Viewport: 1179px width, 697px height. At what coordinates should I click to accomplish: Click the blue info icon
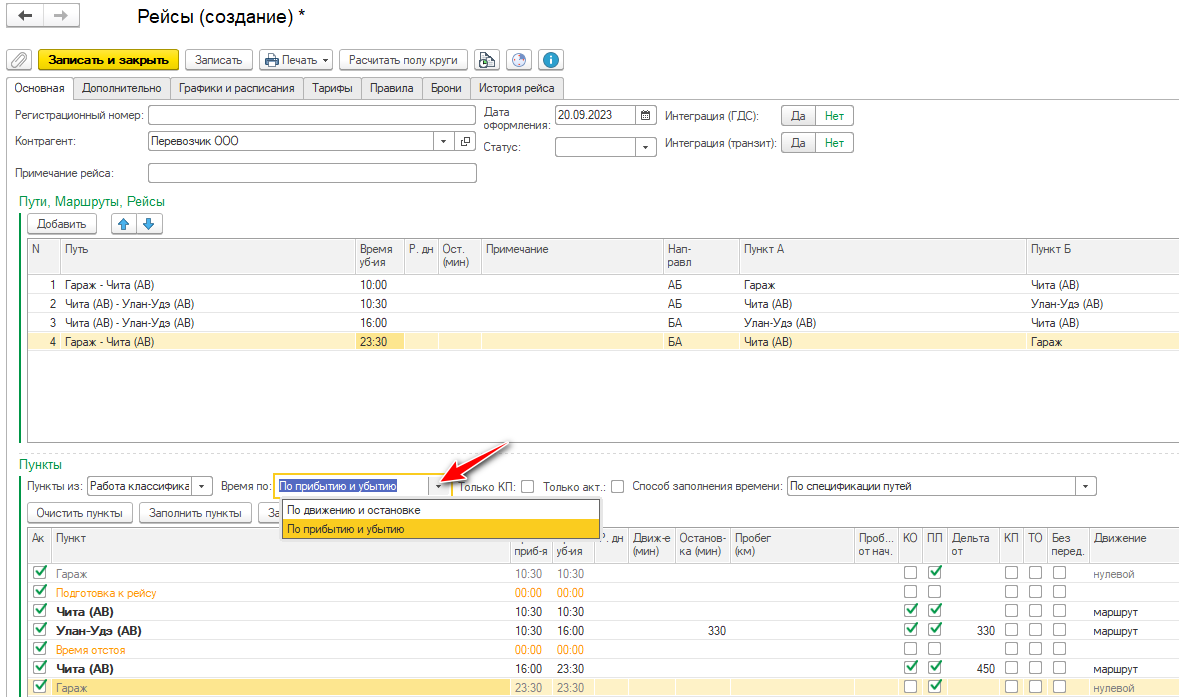point(550,60)
